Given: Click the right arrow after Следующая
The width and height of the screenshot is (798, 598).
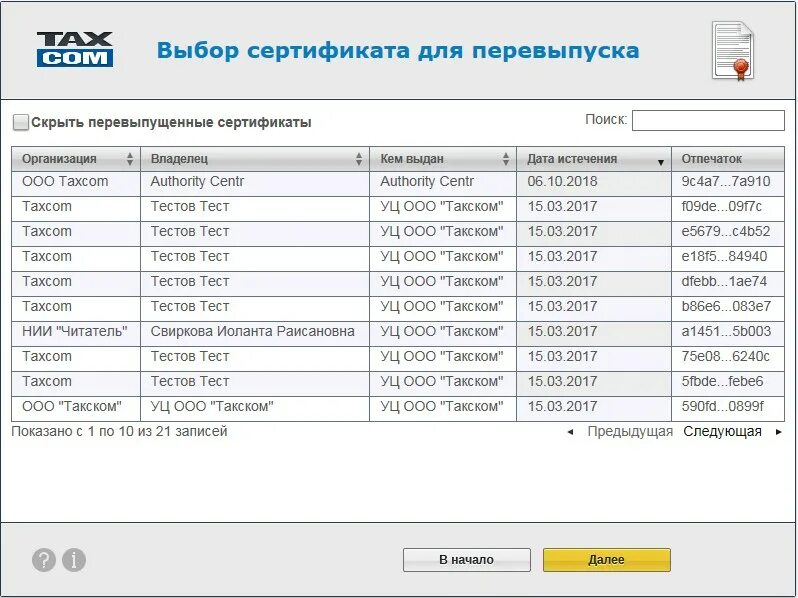Looking at the screenshot, I should pos(778,432).
